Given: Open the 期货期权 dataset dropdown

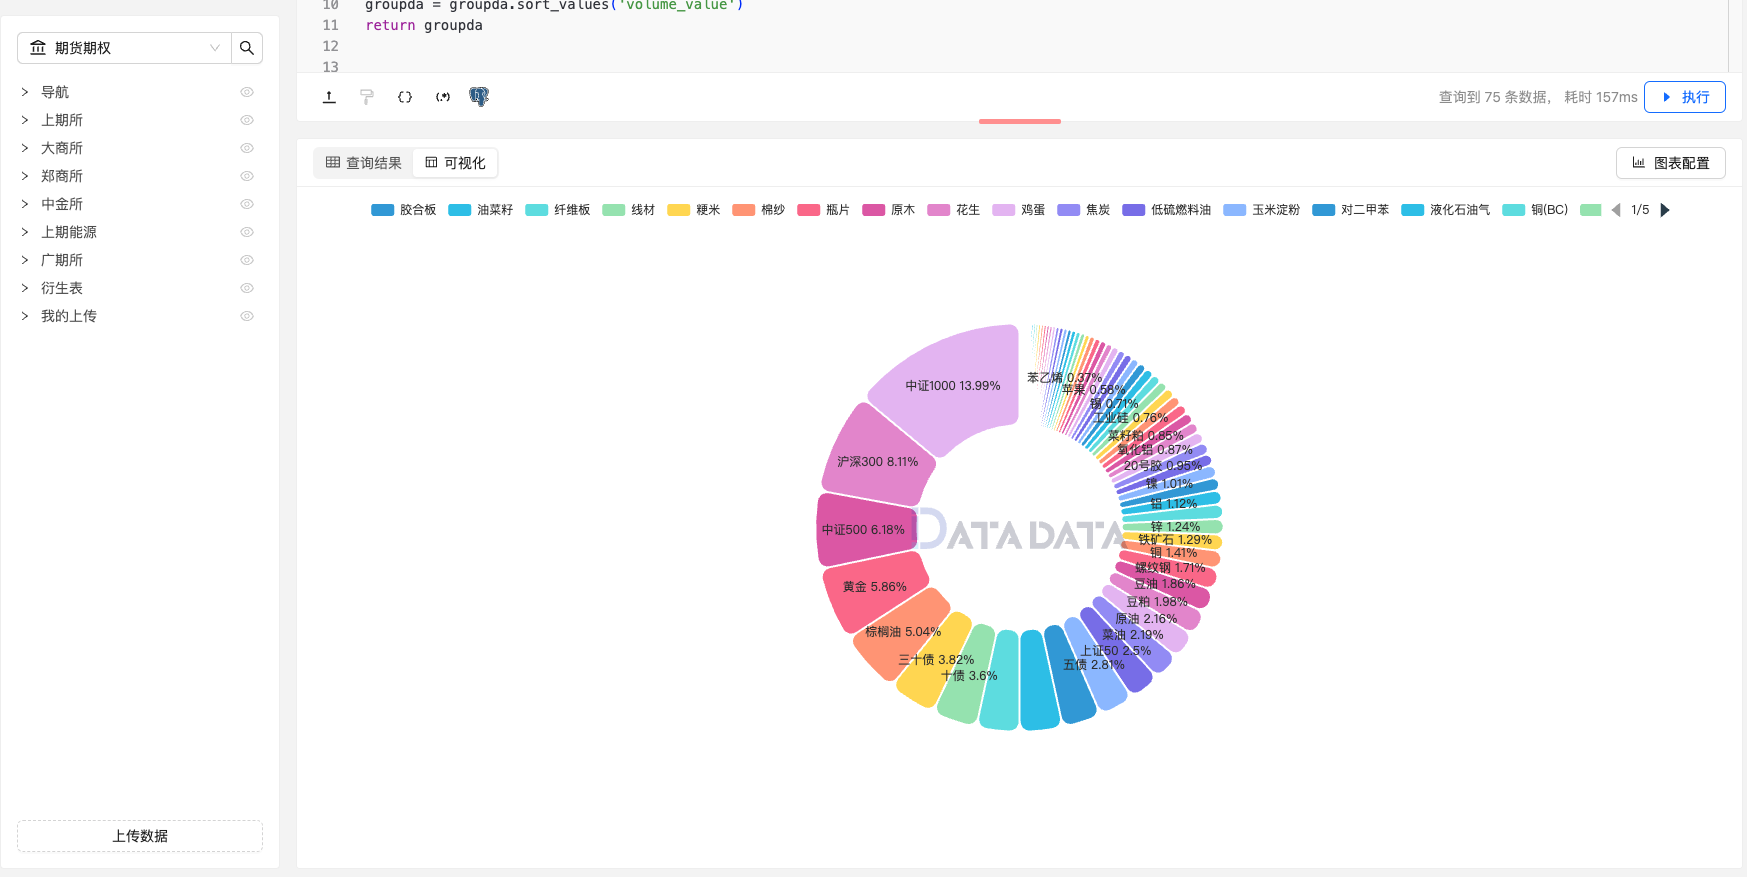Looking at the screenshot, I should 124,48.
